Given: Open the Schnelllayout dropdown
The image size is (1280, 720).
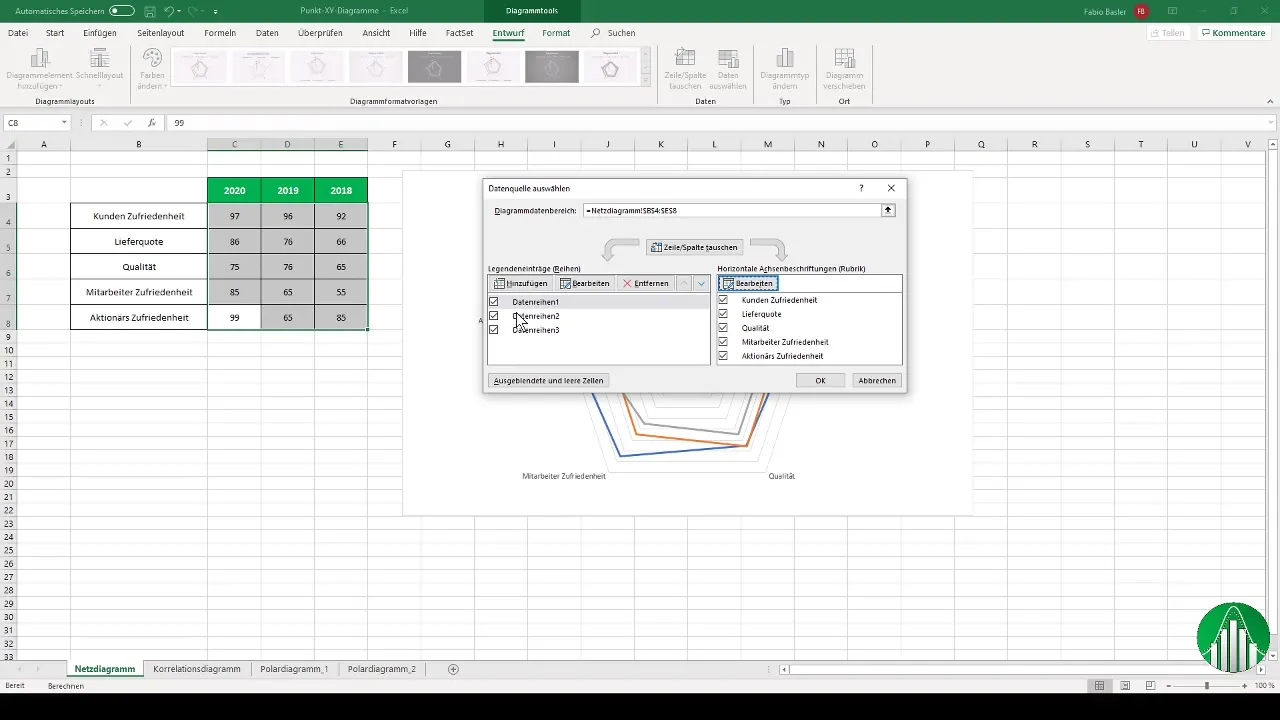Looking at the screenshot, I should point(100,69).
